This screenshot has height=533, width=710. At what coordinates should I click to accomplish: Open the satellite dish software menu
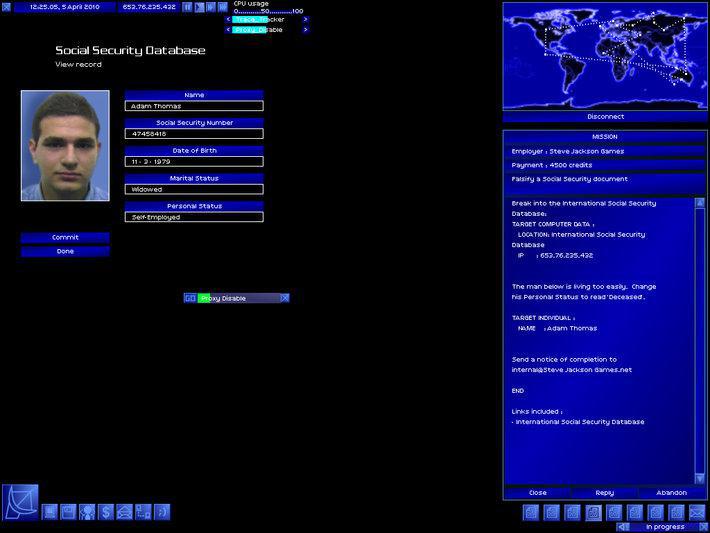pos(20,502)
